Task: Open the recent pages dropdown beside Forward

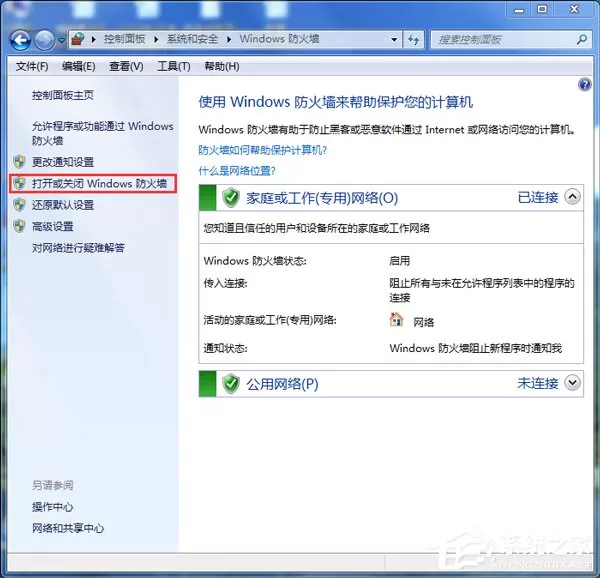Action: [x=61, y=40]
